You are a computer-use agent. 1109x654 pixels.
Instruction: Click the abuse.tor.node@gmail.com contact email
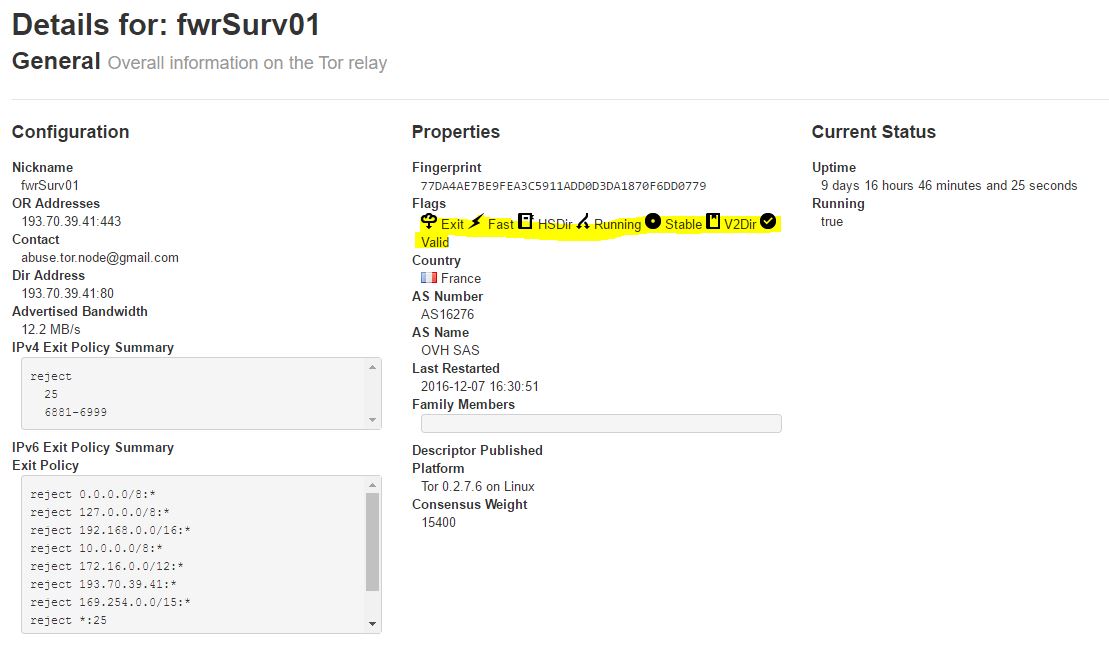click(100, 257)
